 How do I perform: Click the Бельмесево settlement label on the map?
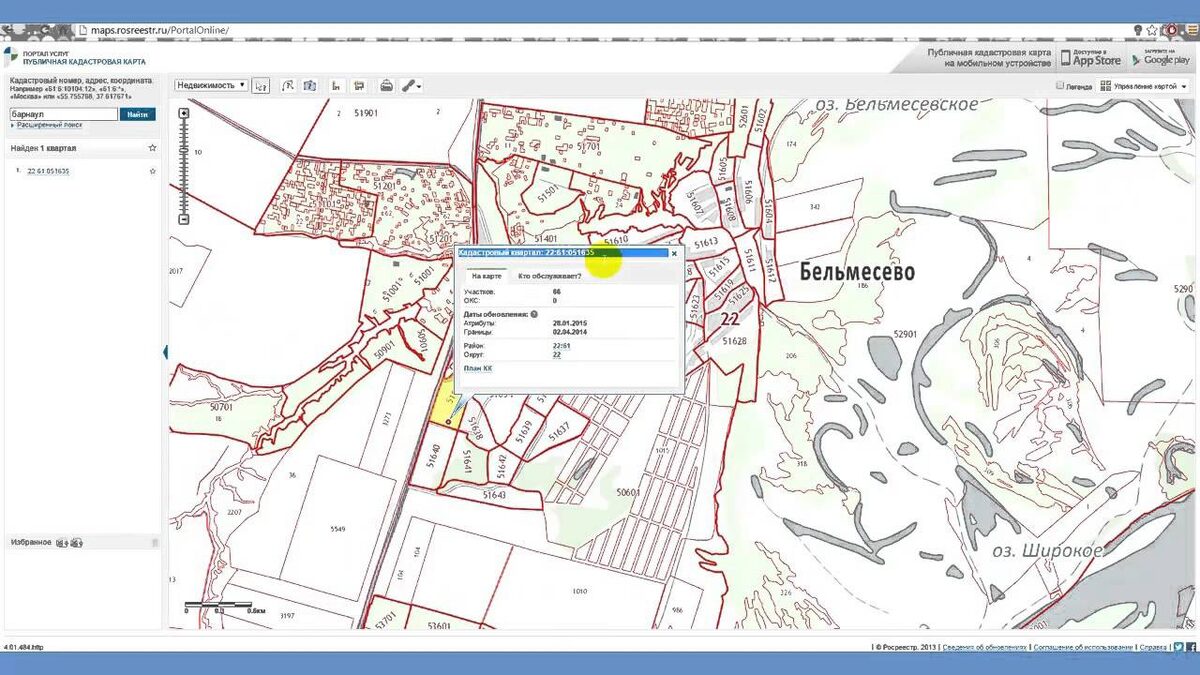coord(857,272)
